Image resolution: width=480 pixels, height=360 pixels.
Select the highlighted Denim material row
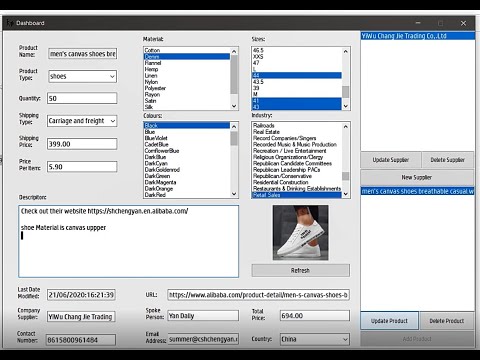187,57
